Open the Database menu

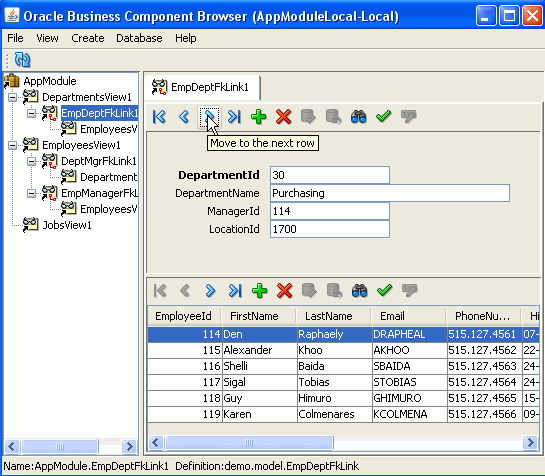(x=139, y=38)
